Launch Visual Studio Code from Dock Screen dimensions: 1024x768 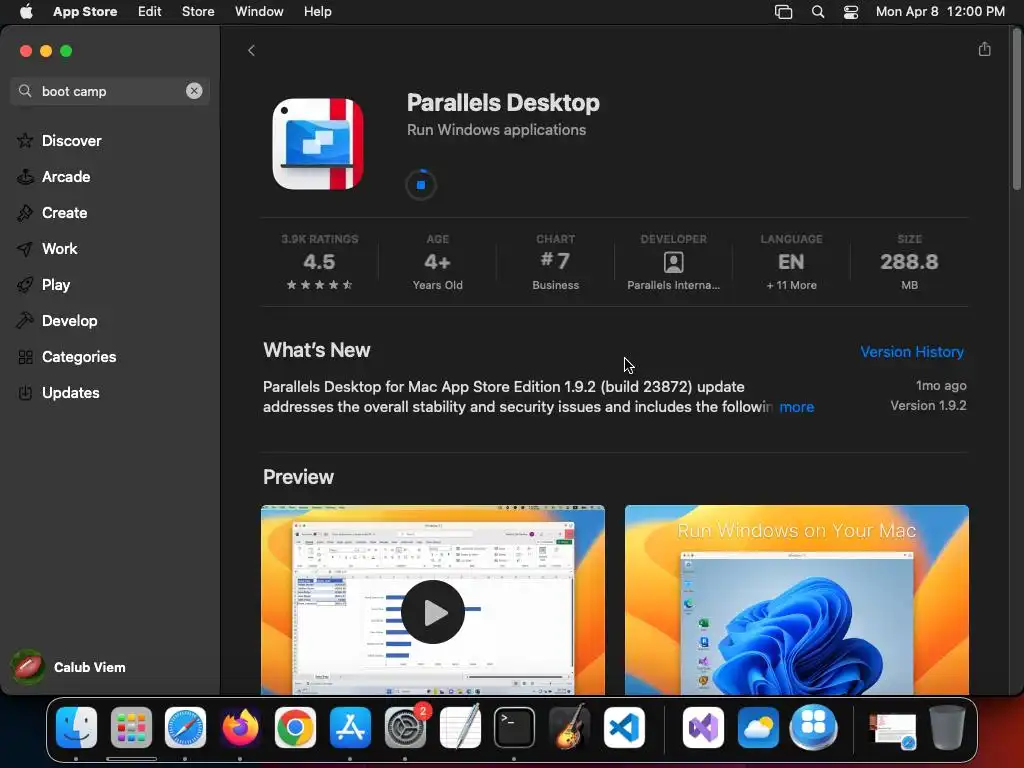(x=624, y=727)
